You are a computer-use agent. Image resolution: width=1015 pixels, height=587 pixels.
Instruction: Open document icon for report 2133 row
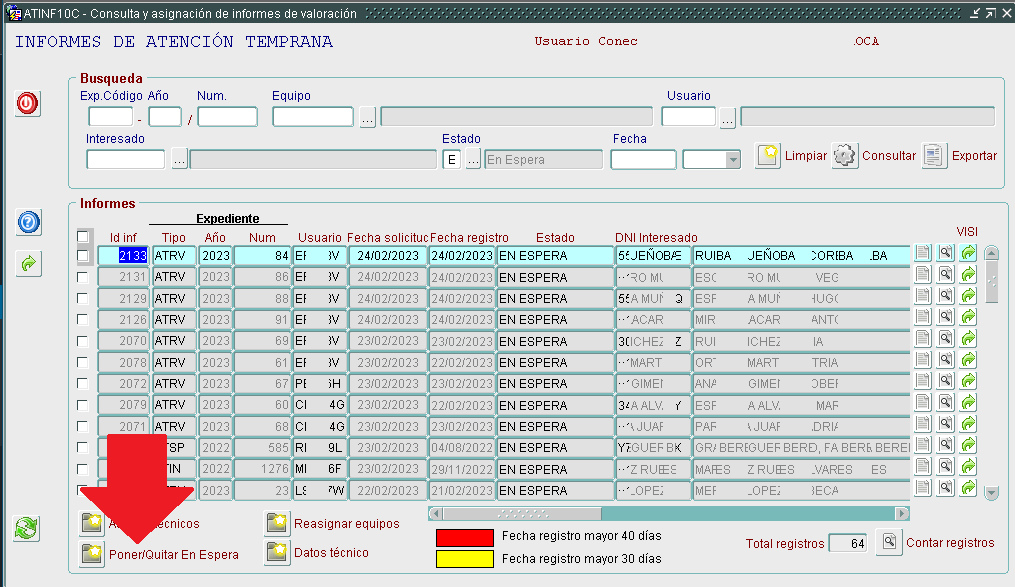point(923,255)
